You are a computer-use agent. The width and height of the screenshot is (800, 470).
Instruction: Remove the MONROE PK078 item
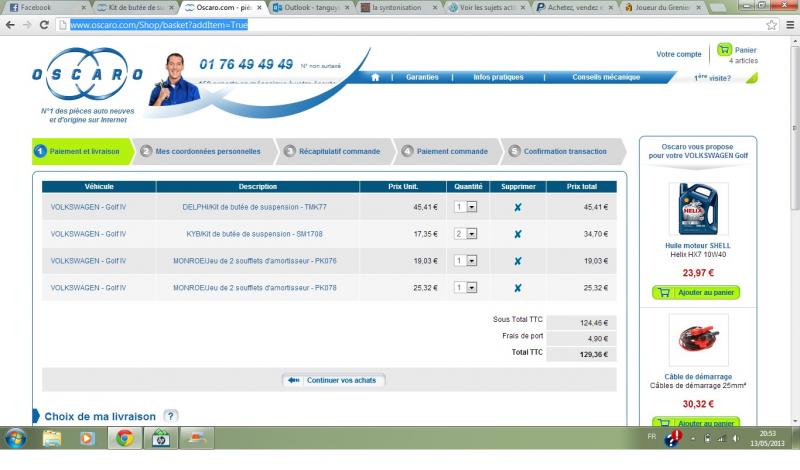click(518, 288)
